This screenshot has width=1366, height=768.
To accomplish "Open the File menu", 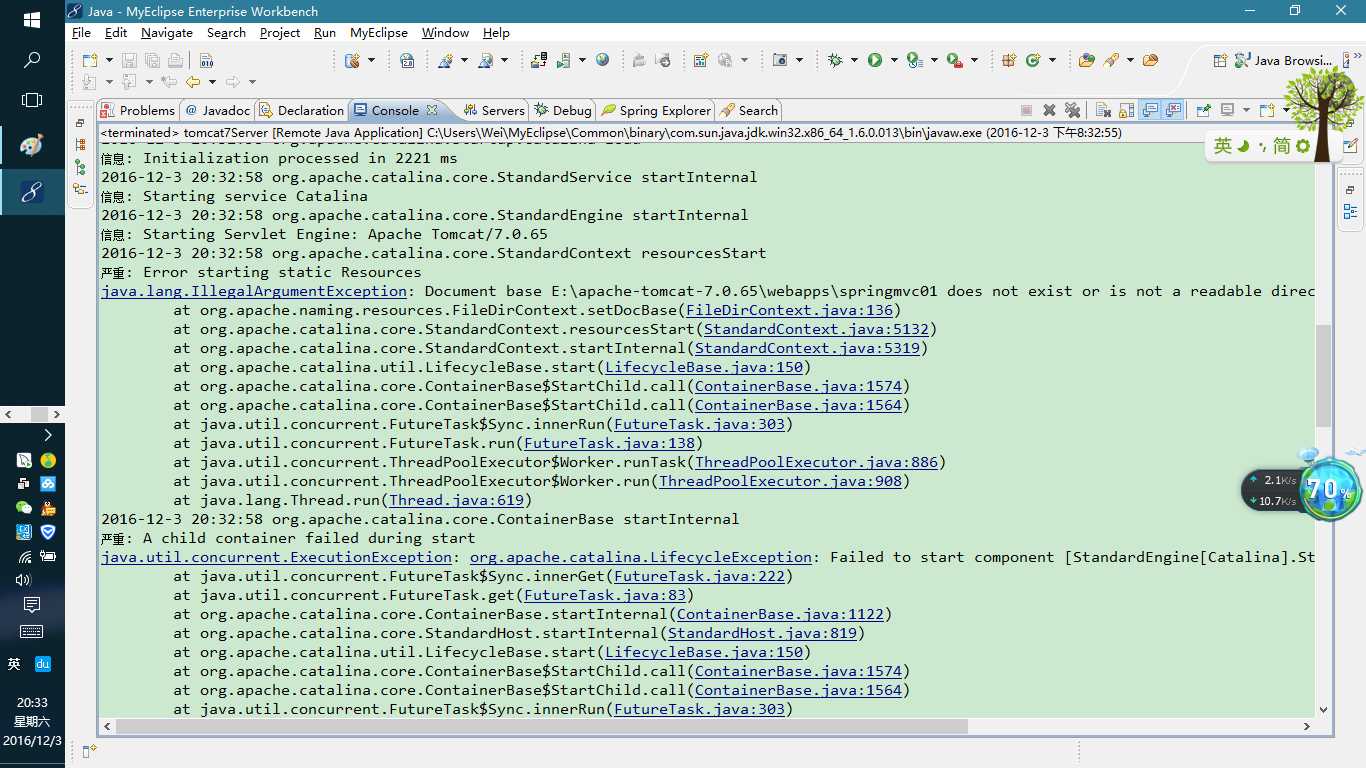I will pos(82,33).
